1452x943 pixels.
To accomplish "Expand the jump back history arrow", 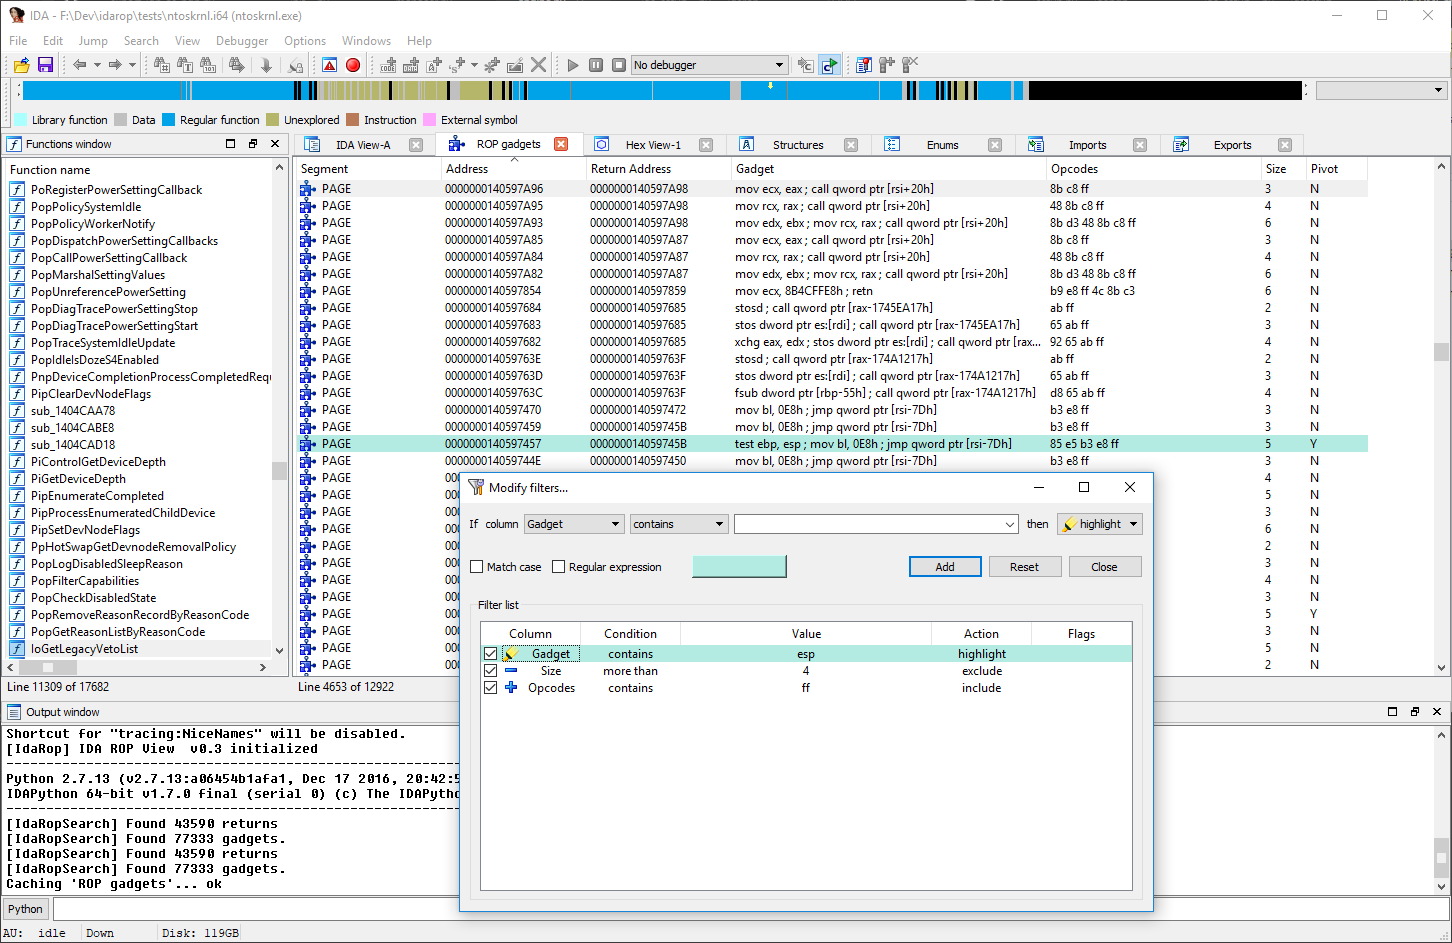I will (97, 65).
